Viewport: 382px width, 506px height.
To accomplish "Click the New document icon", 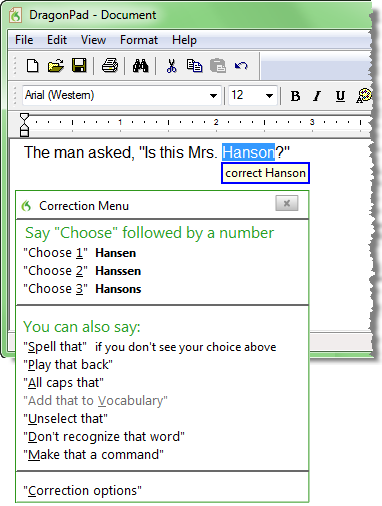I will click(x=32, y=65).
